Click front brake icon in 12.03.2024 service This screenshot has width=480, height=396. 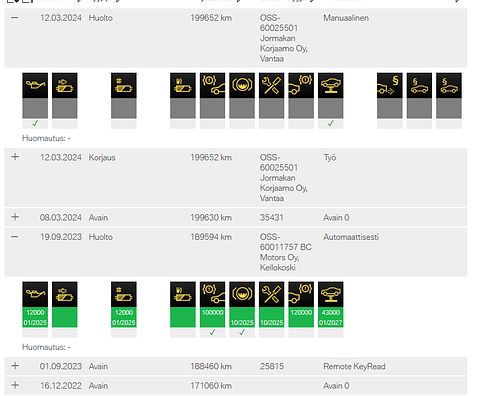click(x=212, y=85)
